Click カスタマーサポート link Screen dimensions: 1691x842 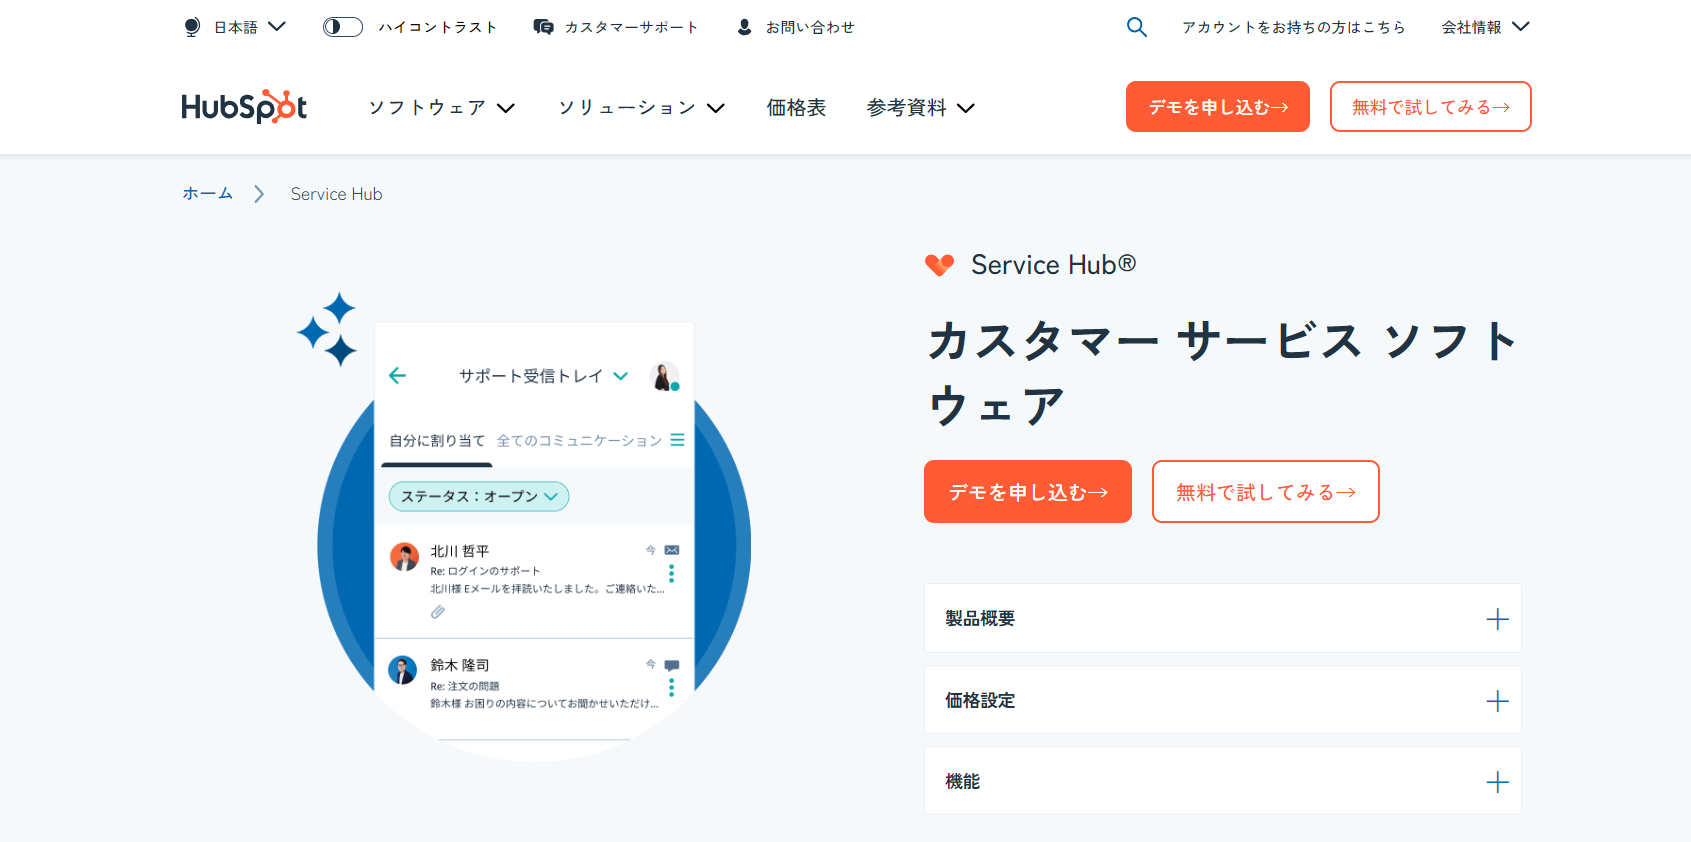click(631, 27)
